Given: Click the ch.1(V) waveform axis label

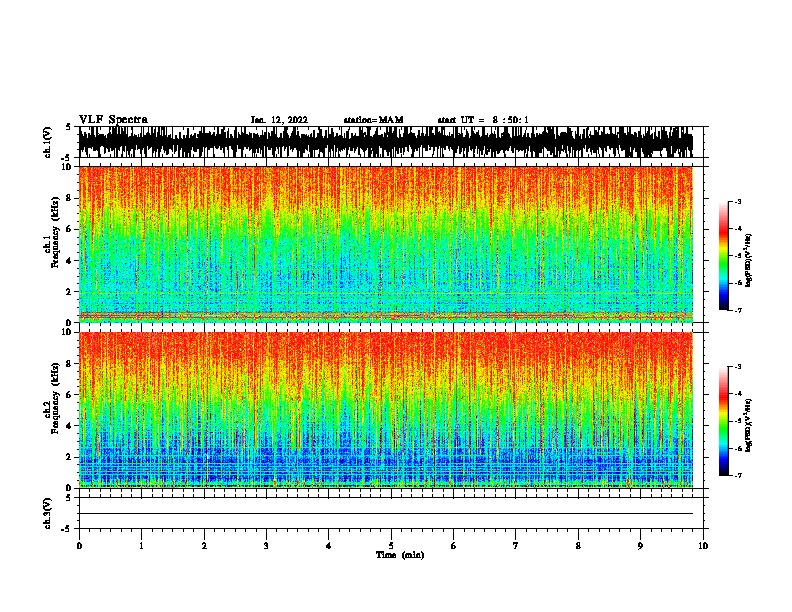Looking at the screenshot, I should [x=47, y=142].
